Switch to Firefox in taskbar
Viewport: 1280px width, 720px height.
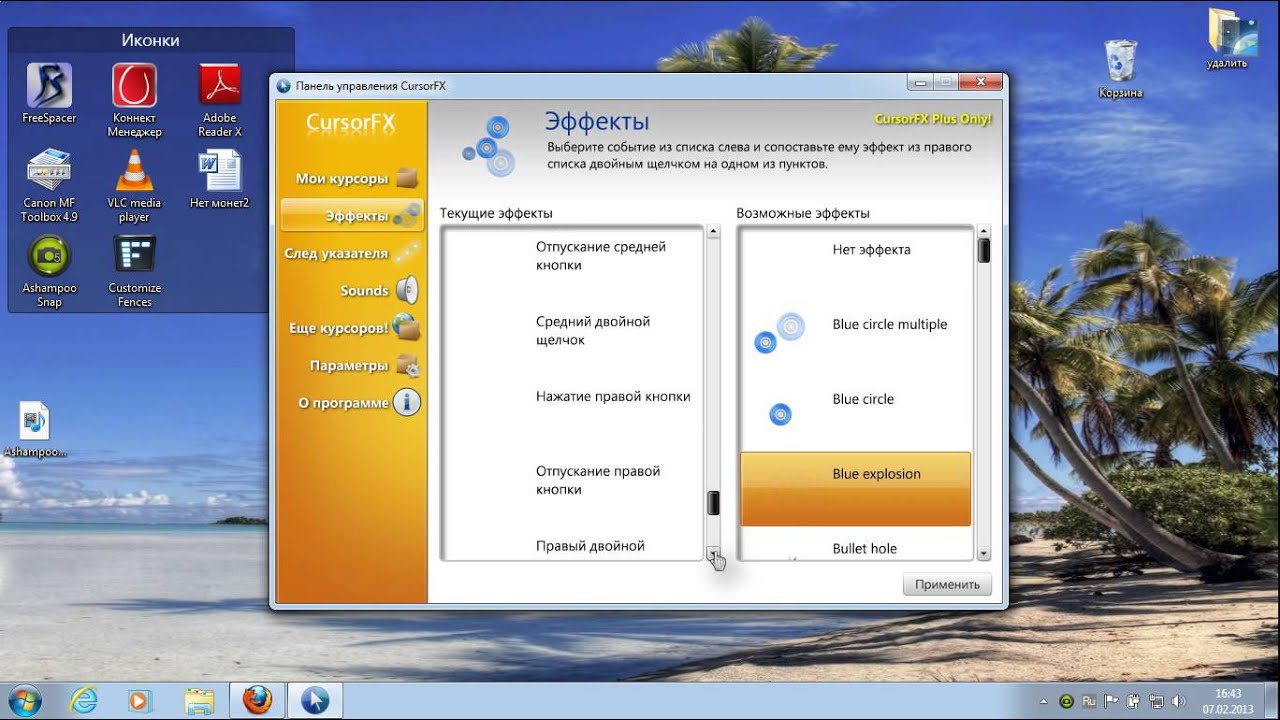[x=257, y=700]
